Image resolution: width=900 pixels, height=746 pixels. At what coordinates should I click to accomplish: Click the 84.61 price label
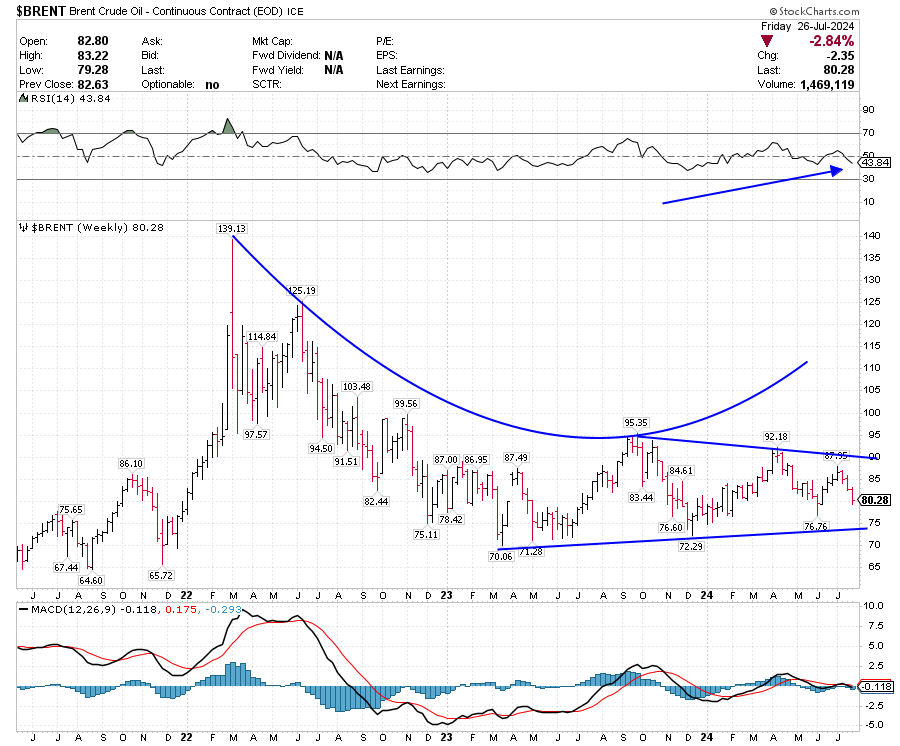(681, 471)
